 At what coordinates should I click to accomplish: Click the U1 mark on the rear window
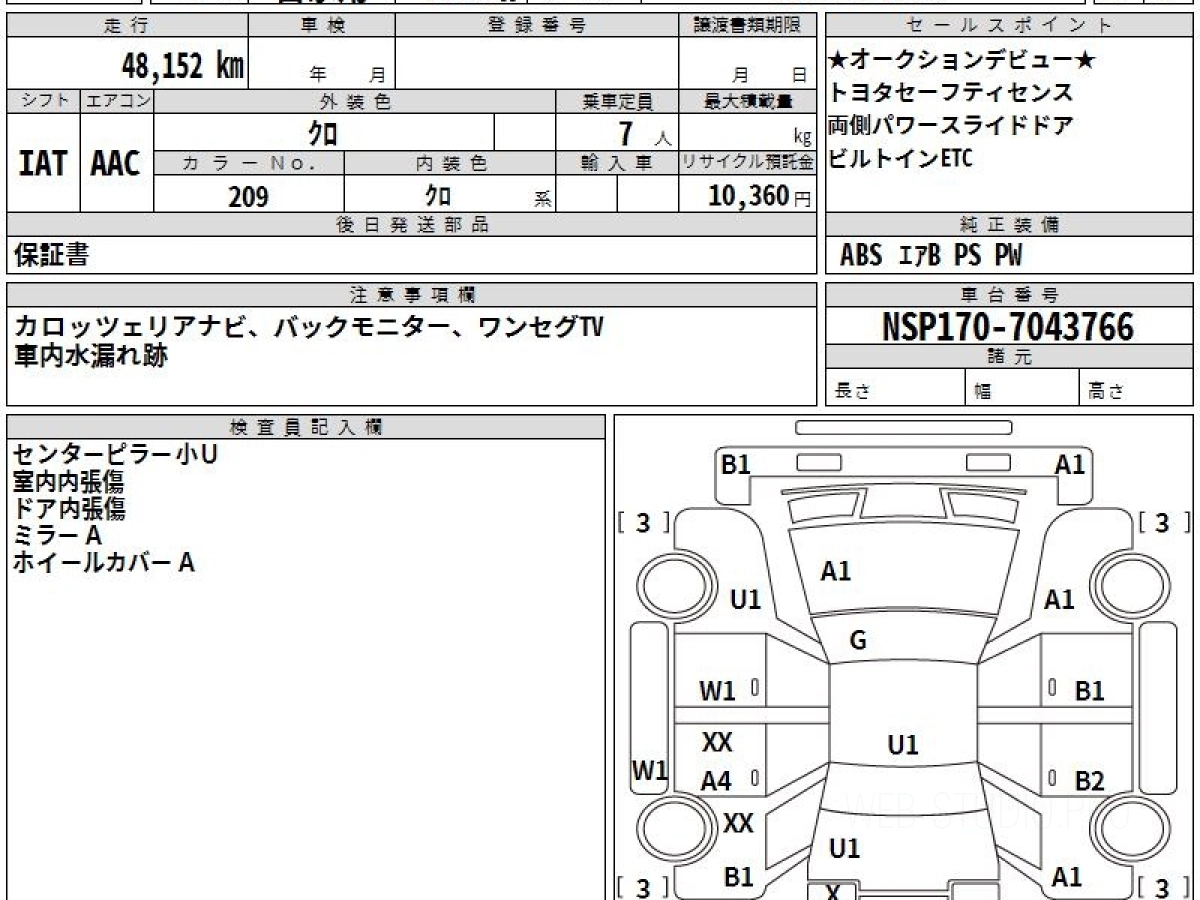(845, 849)
